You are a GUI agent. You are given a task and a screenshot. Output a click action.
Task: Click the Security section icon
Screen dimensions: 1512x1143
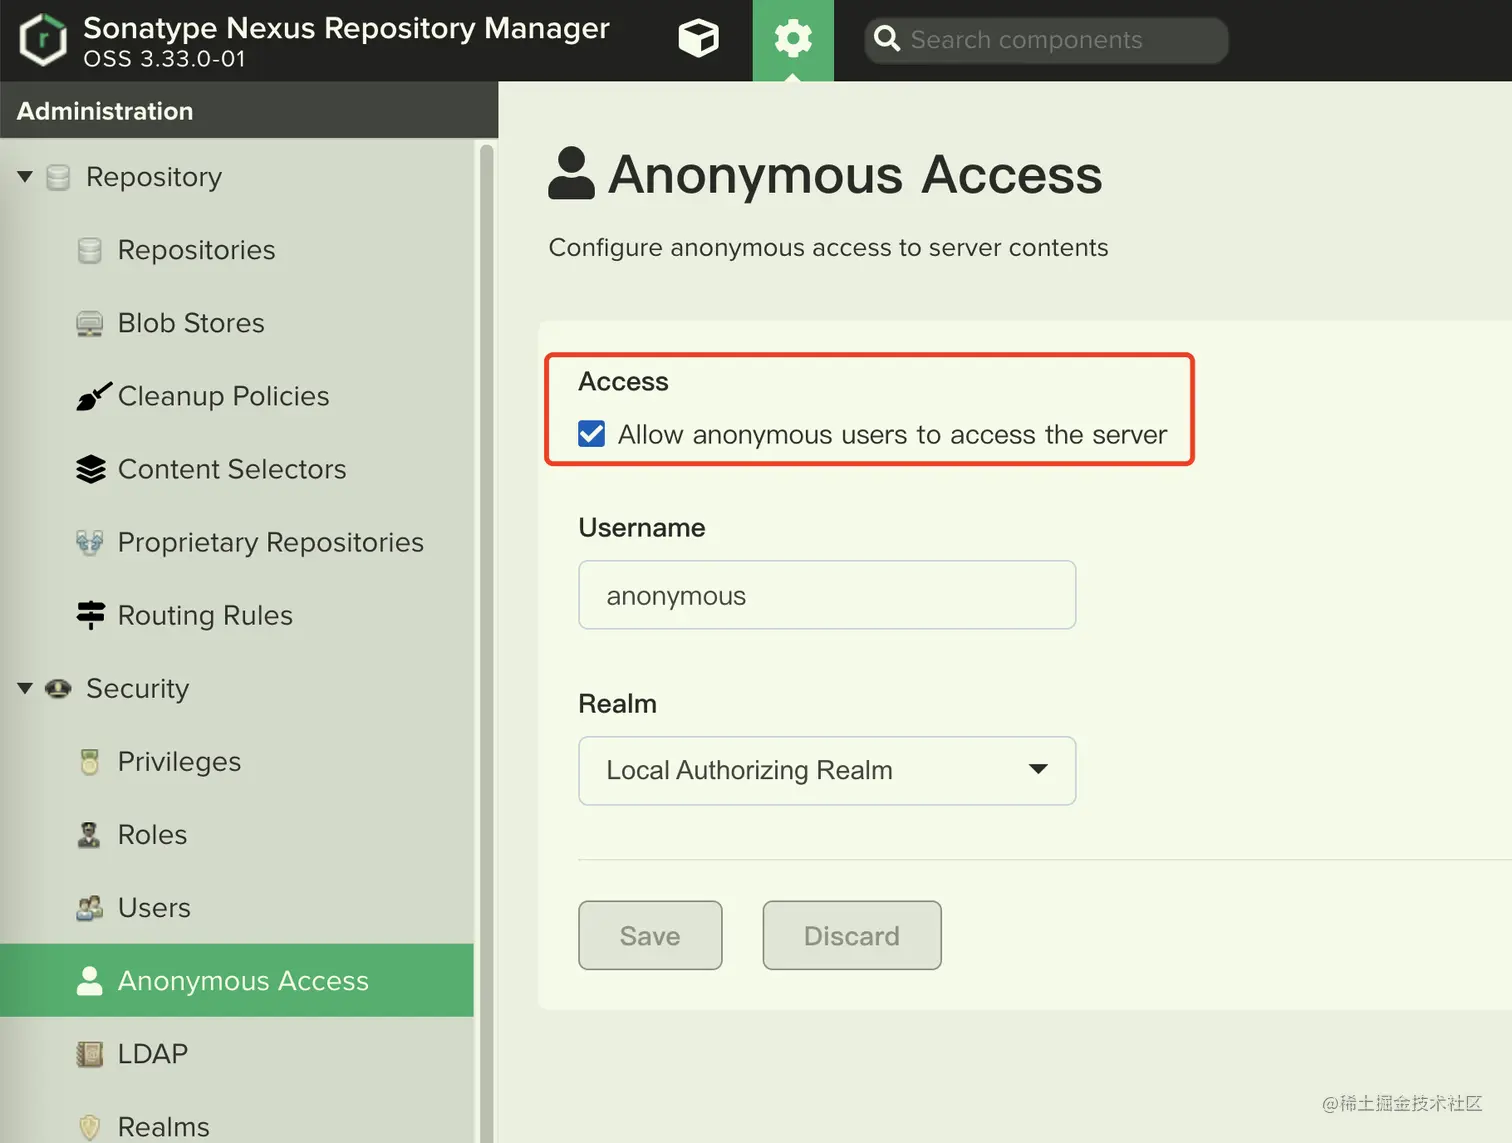[x=58, y=688]
